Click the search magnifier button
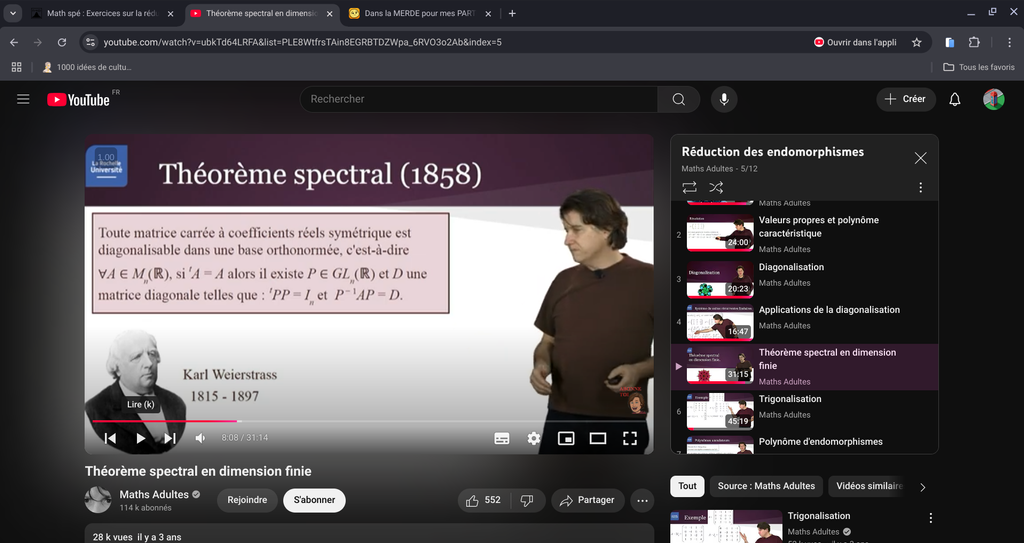 (x=679, y=99)
